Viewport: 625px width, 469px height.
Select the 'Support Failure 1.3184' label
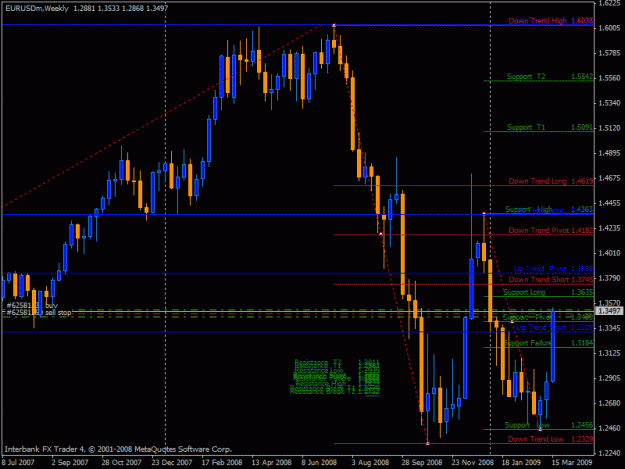pyautogui.click(x=548, y=343)
